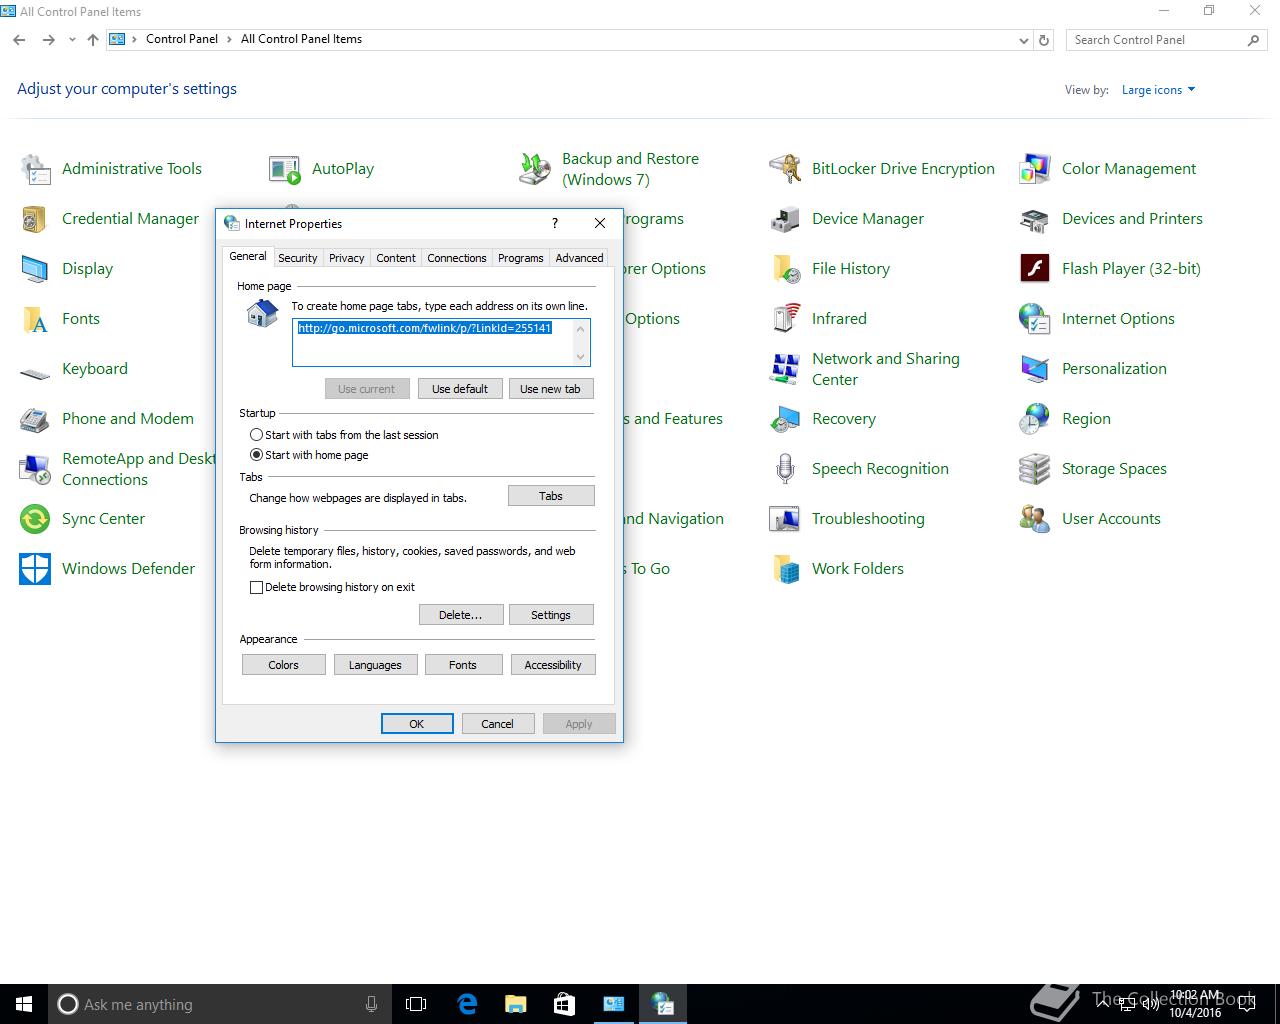Open the Fonts folder icon
The height and width of the screenshot is (1024, 1280).
click(x=35, y=319)
